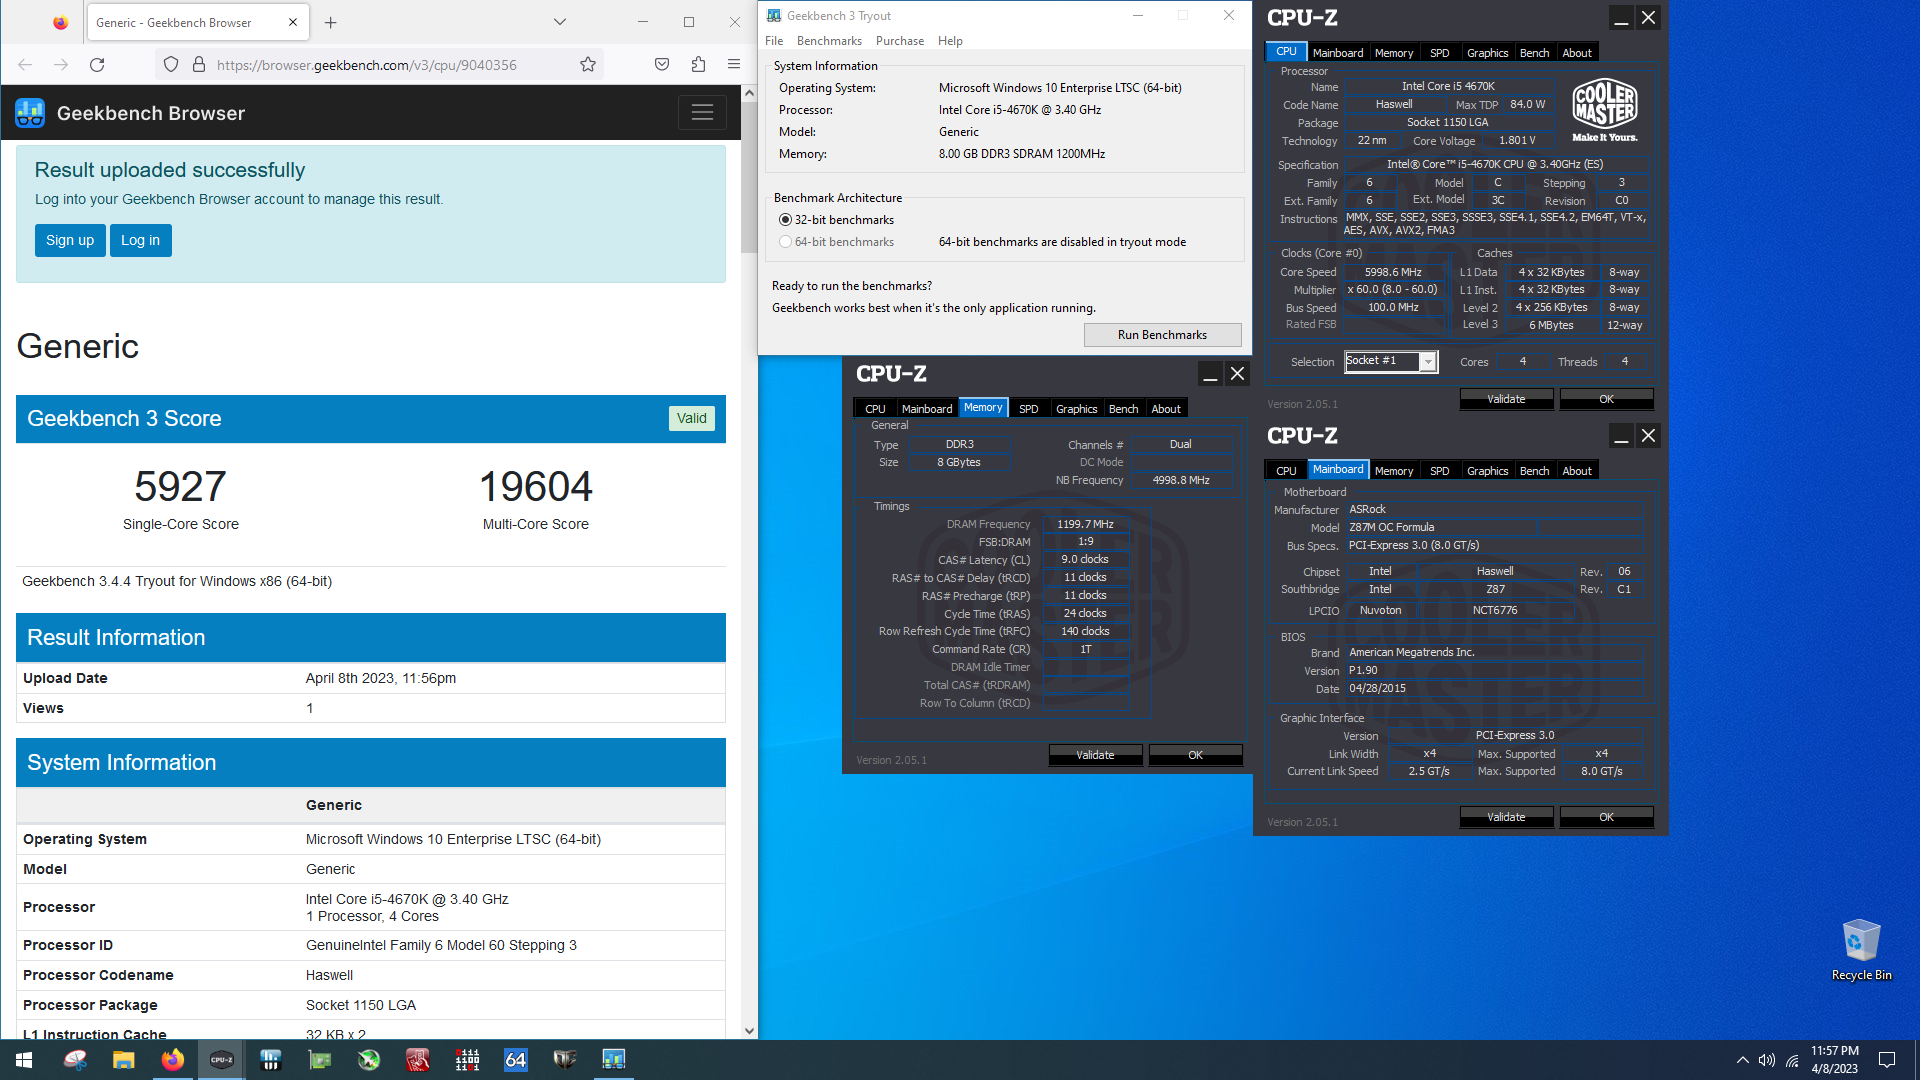Open the Windows Start menu

[x=24, y=1060]
